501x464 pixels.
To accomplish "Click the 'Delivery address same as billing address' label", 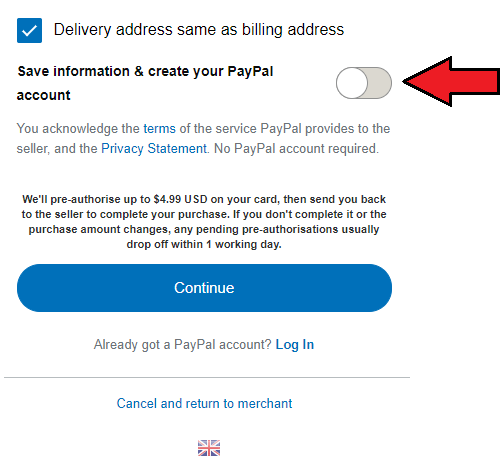I will point(199,30).
